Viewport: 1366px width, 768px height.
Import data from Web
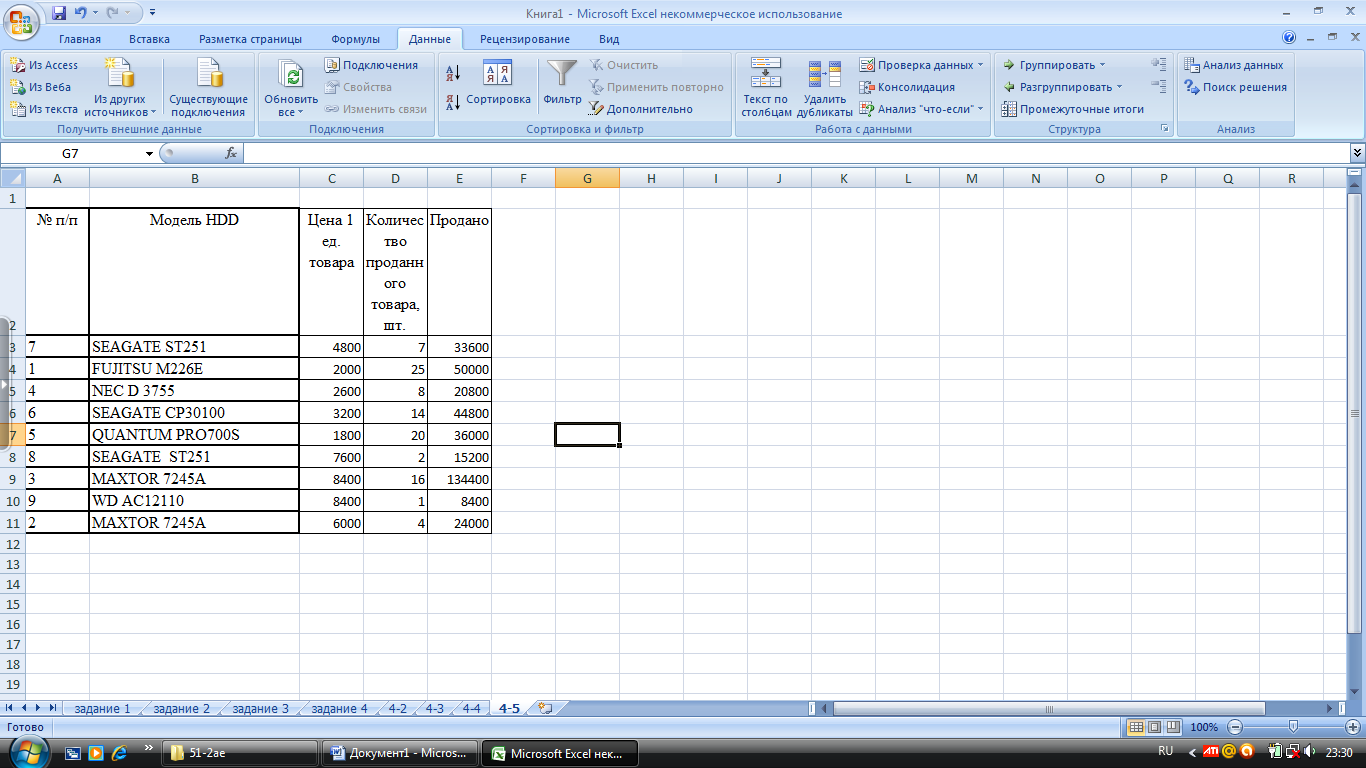click(x=41, y=87)
